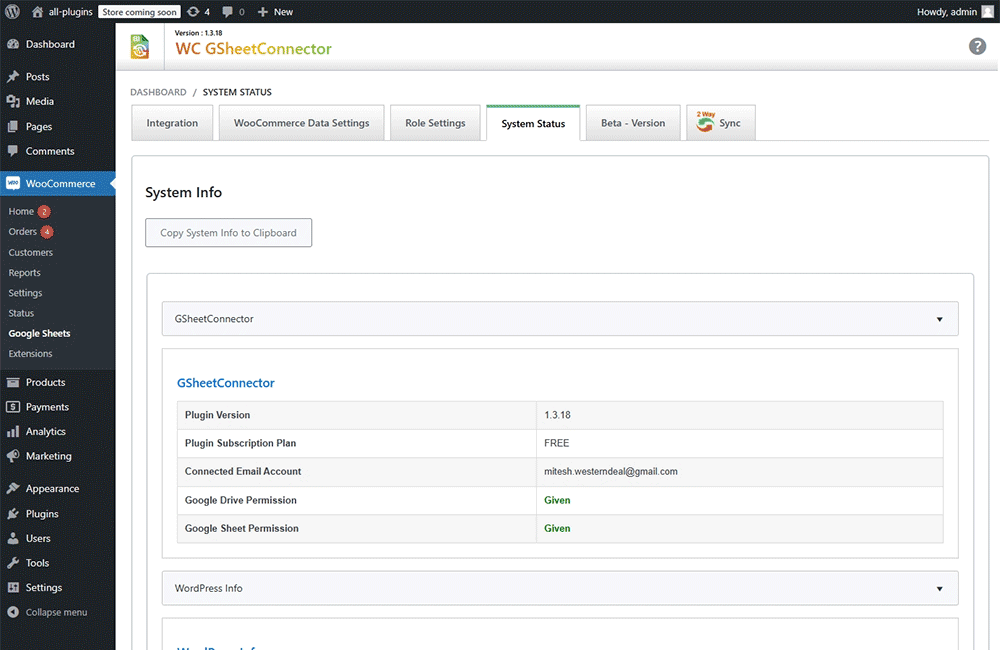1000x650 pixels.
Task: Open WooCommerce Extensions submenu item
Action: click(x=31, y=353)
